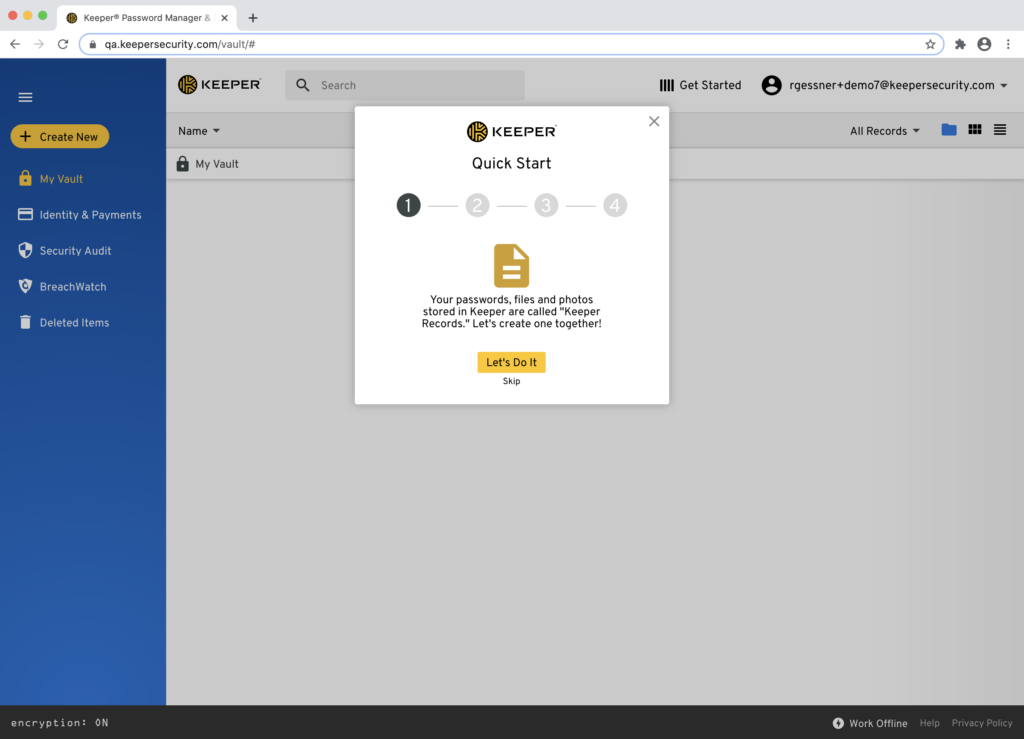
Task: Switch to grid view of records
Action: click(x=974, y=129)
